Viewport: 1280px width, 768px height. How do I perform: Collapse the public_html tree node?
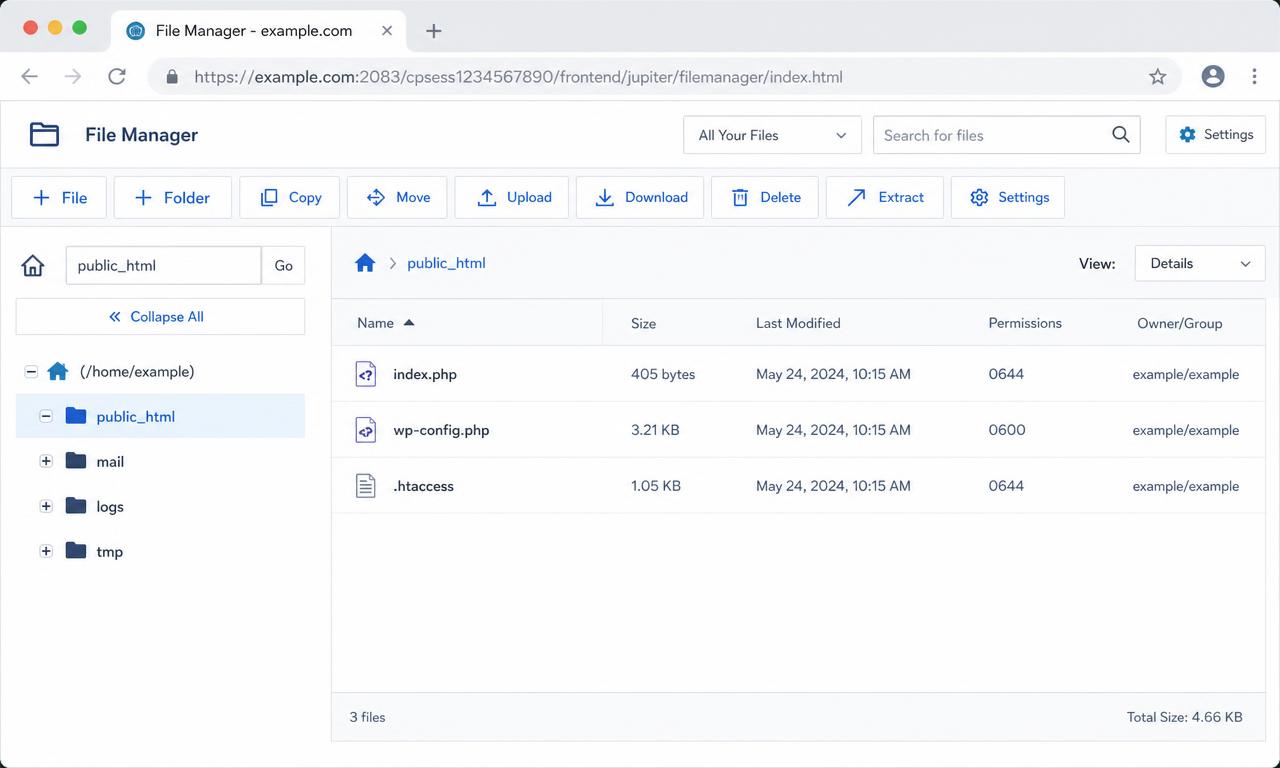point(46,416)
